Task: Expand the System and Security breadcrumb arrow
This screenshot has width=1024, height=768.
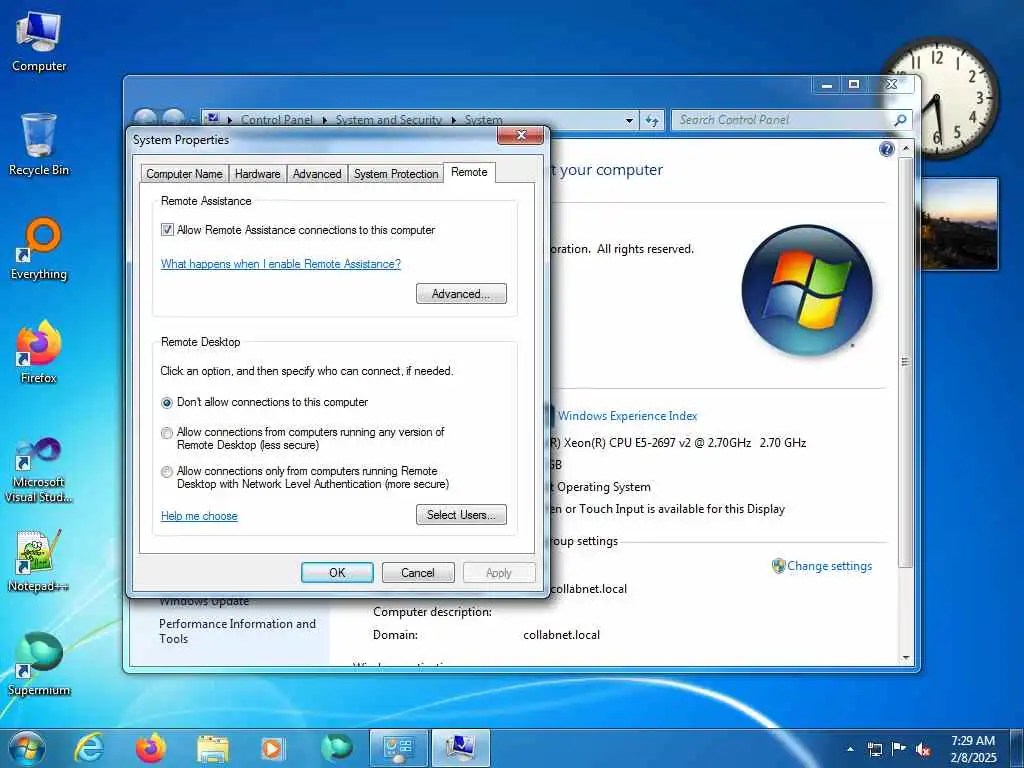Action: pos(453,121)
